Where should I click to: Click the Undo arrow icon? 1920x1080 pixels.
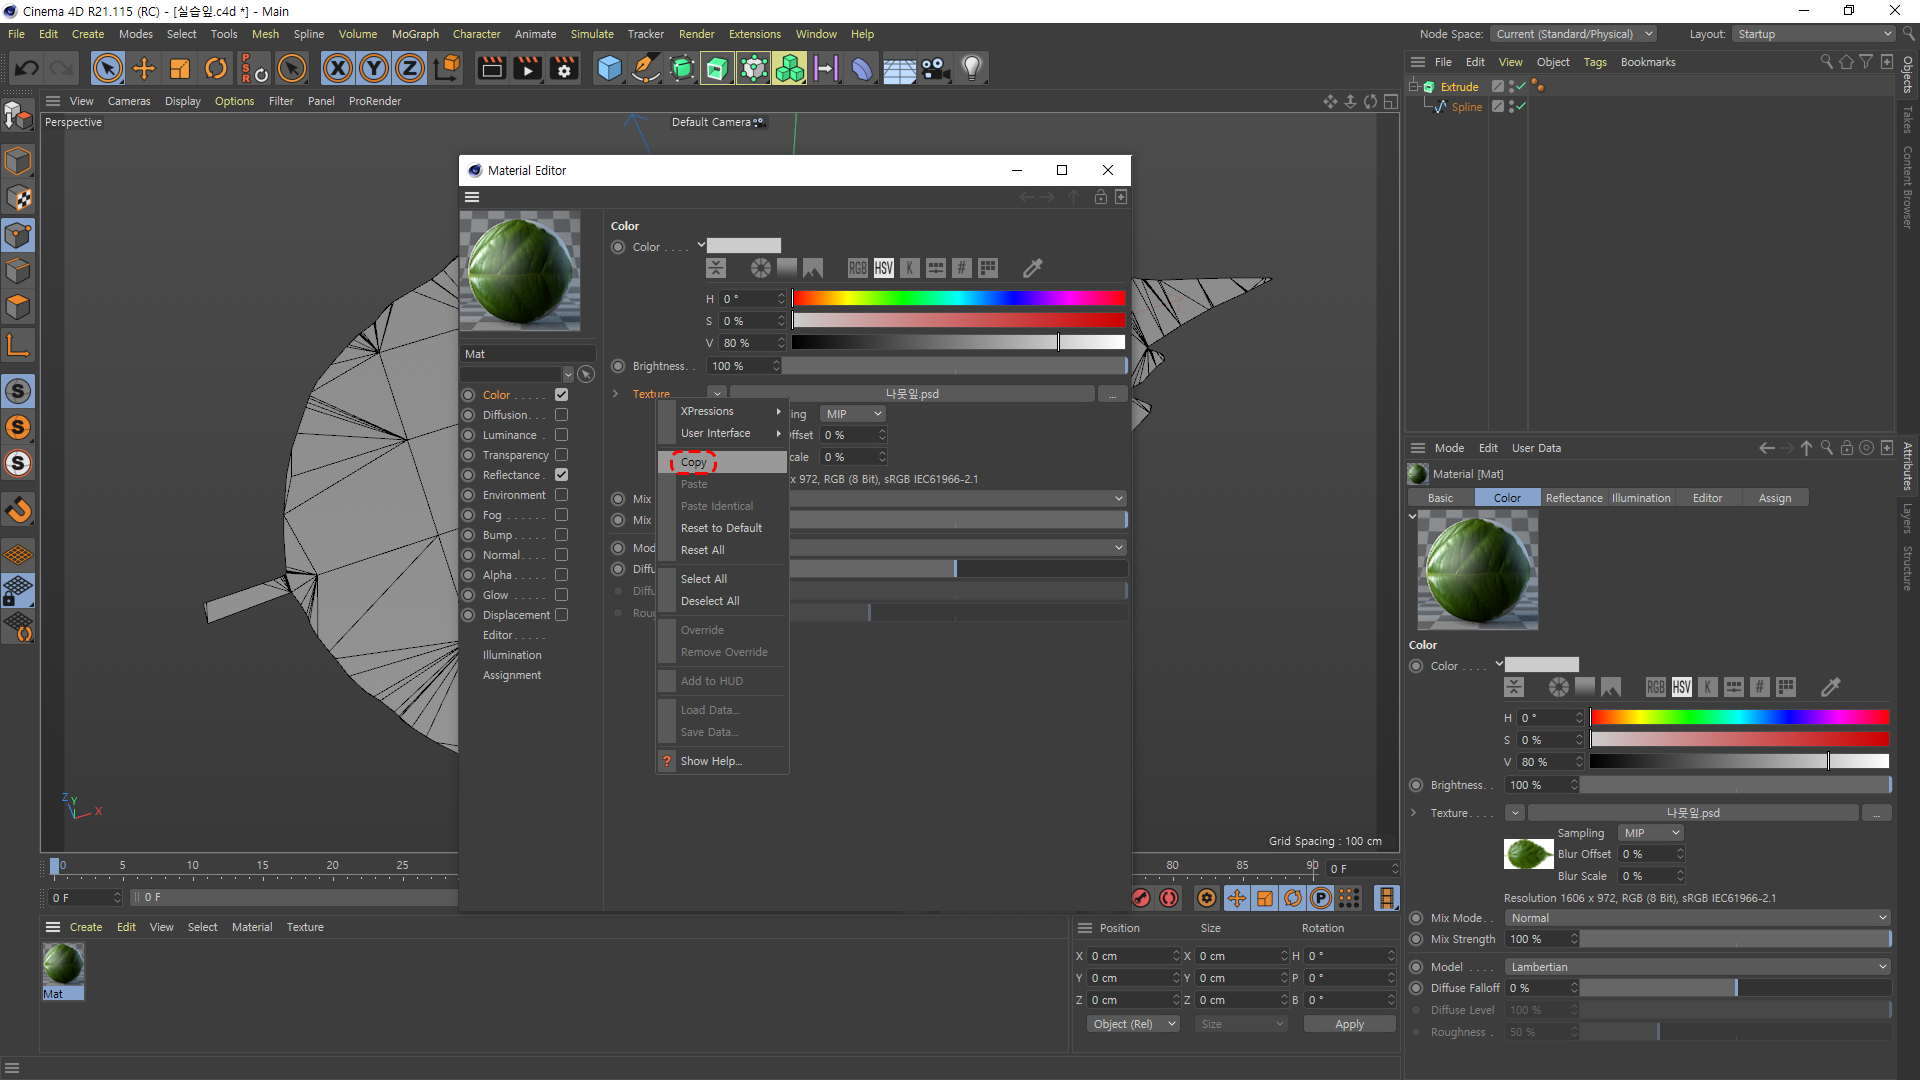pos(27,68)
